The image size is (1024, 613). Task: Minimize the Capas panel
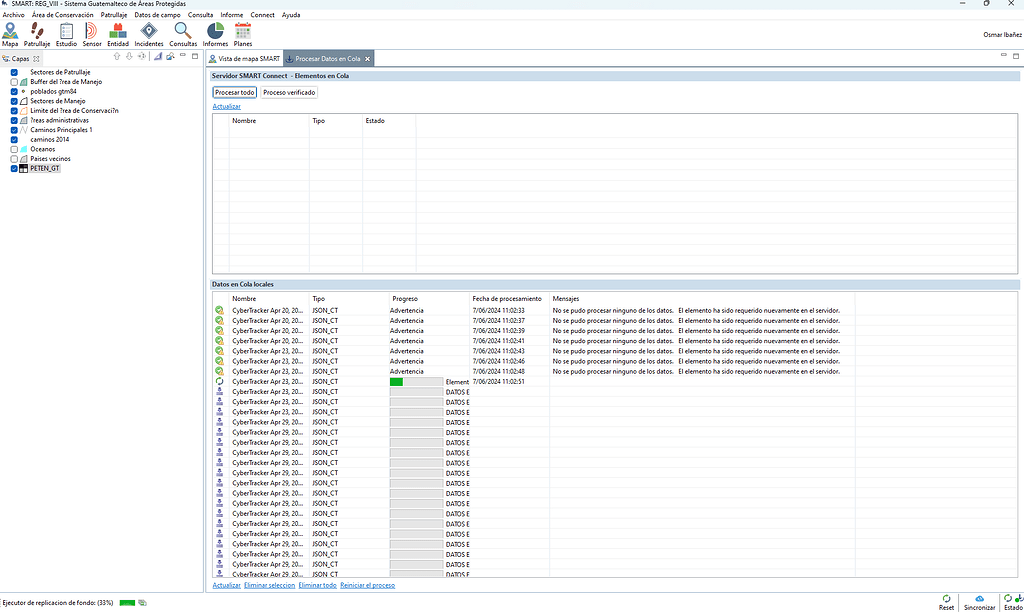184,56
